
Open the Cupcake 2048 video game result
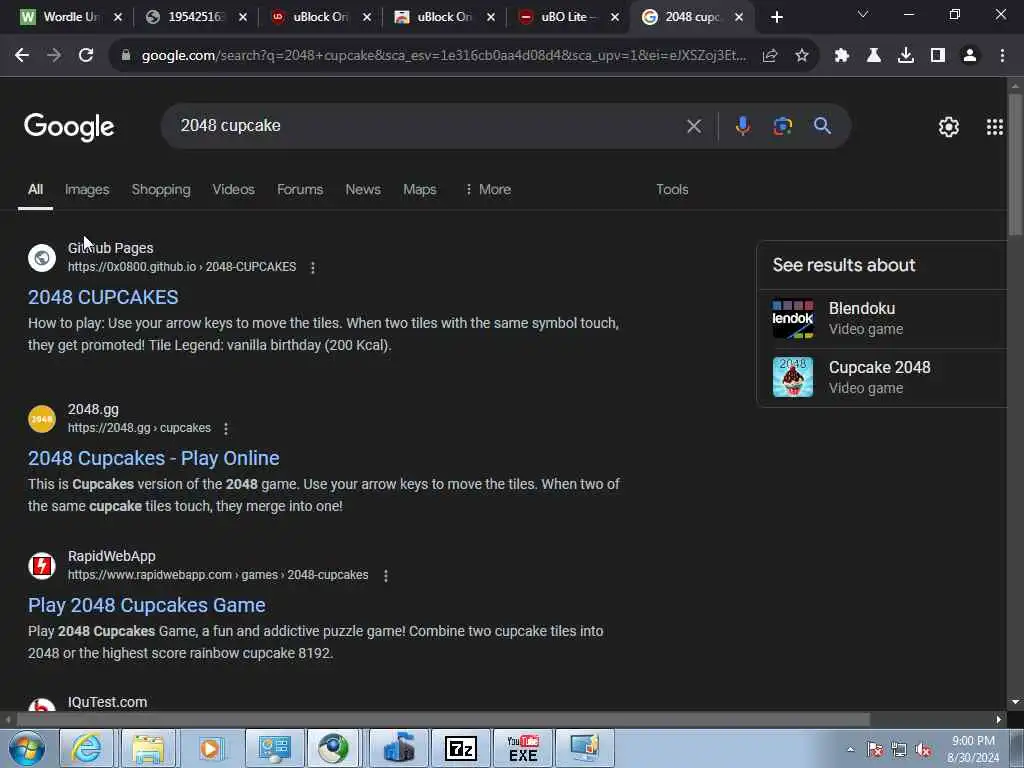[883, 377]
